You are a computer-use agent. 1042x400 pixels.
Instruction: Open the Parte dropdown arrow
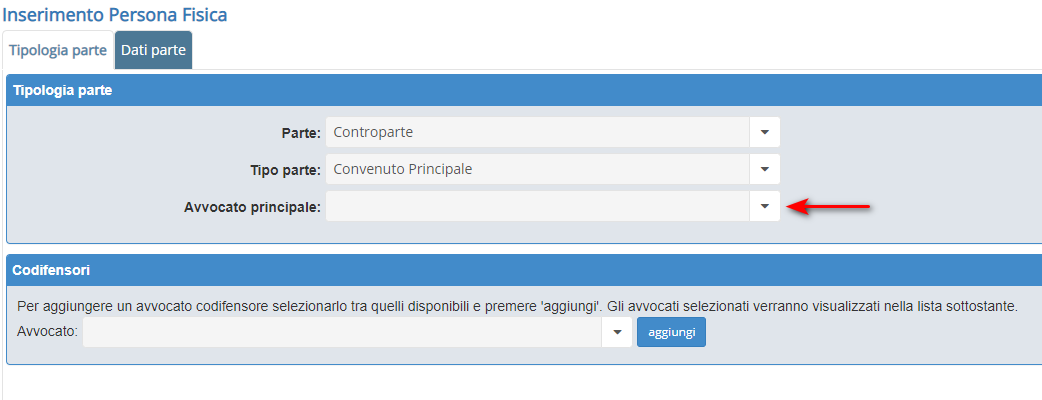764,132
